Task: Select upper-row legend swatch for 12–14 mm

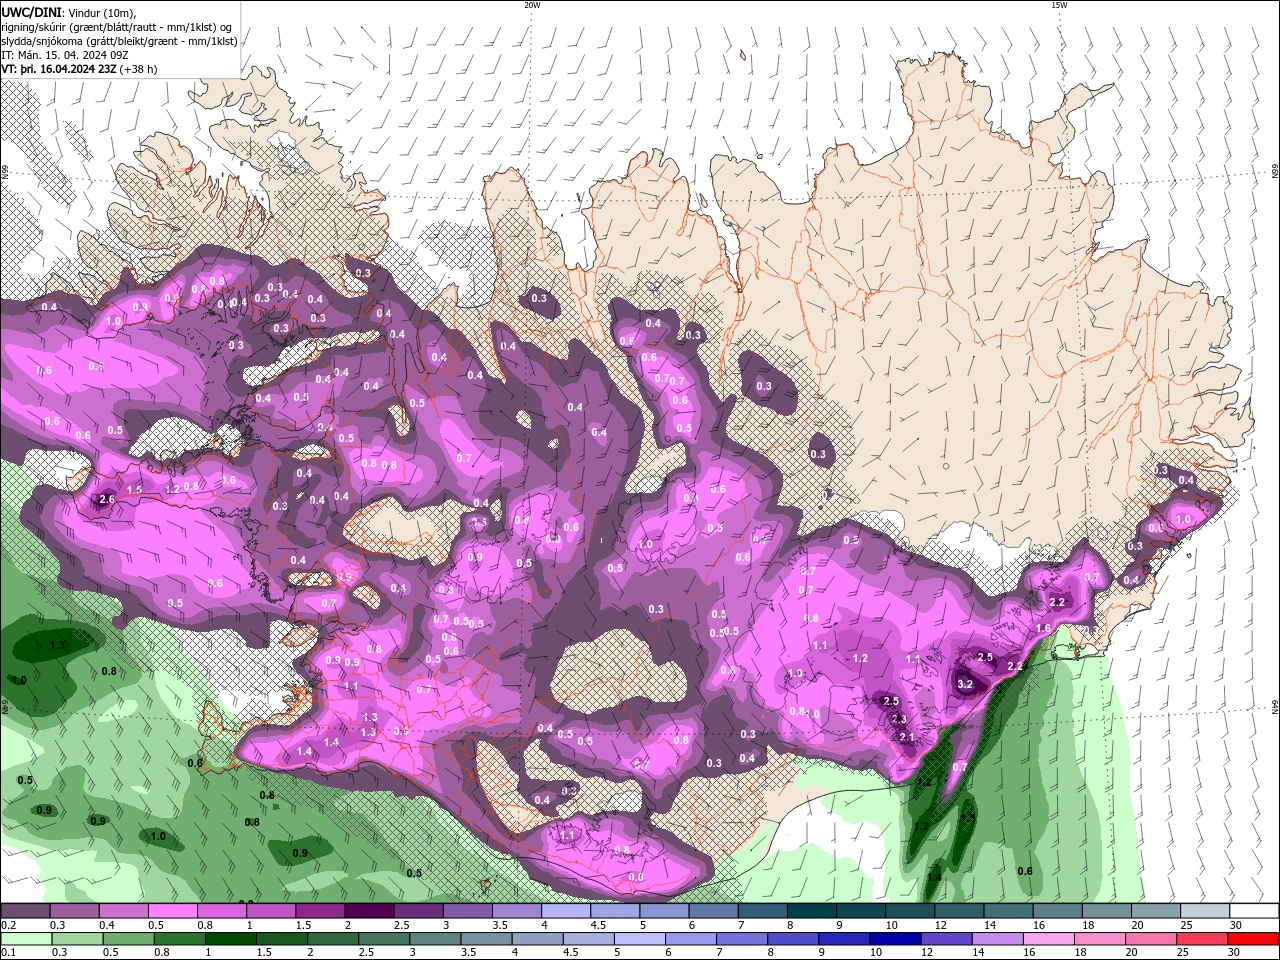Action: [959, 911]
